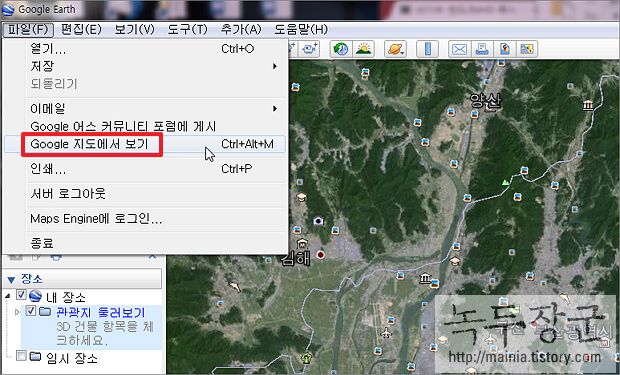Uncheck the 관광지 둘러보기 checkbox
620x375 pixels.
(31, 311)
